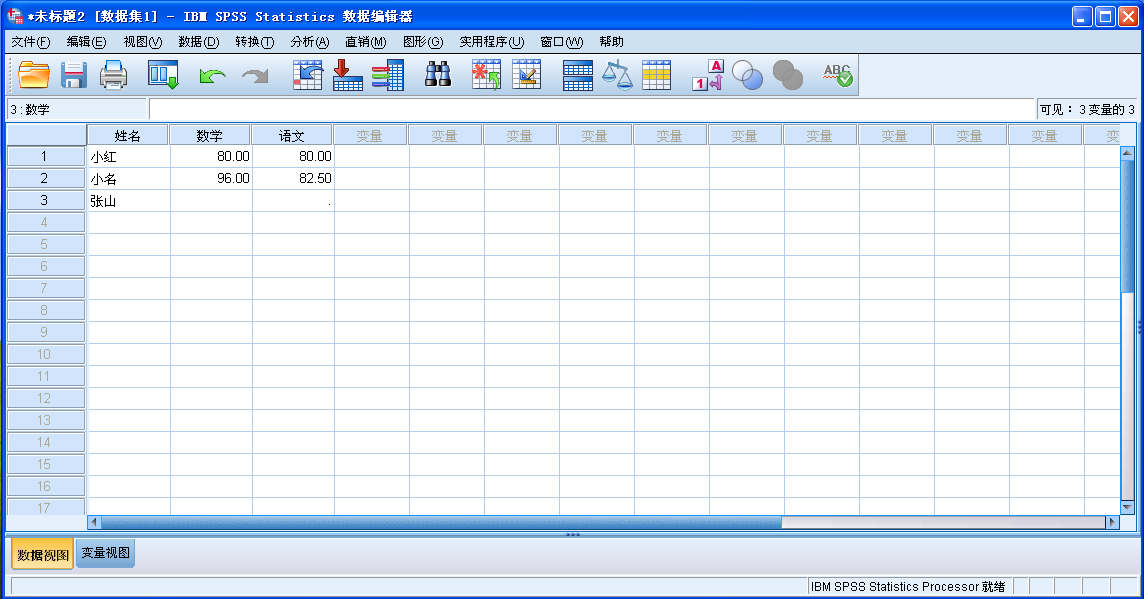1144x599 pixels.
Task: Select the 数学 column header
Action: point(209,135)
